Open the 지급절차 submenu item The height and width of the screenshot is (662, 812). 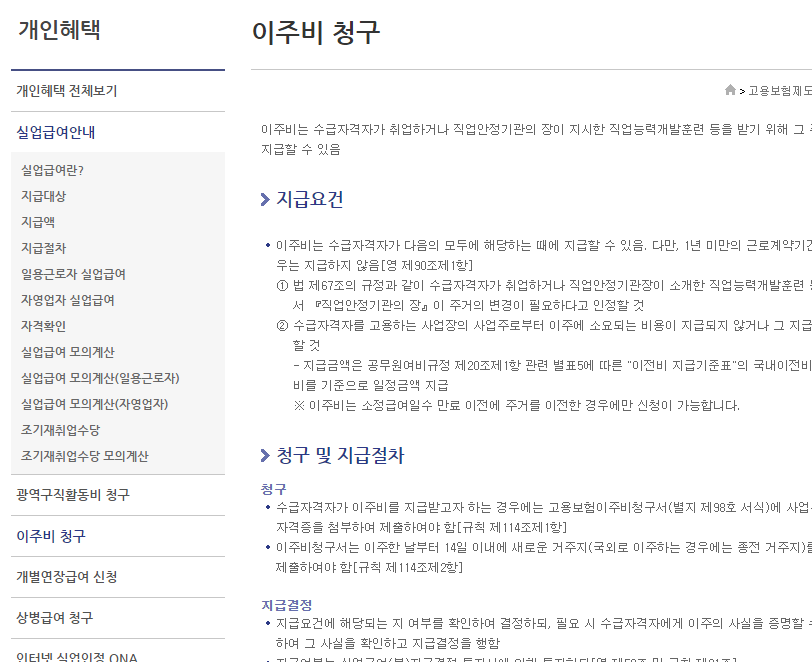pyautogui.click(x=46, y=248)
